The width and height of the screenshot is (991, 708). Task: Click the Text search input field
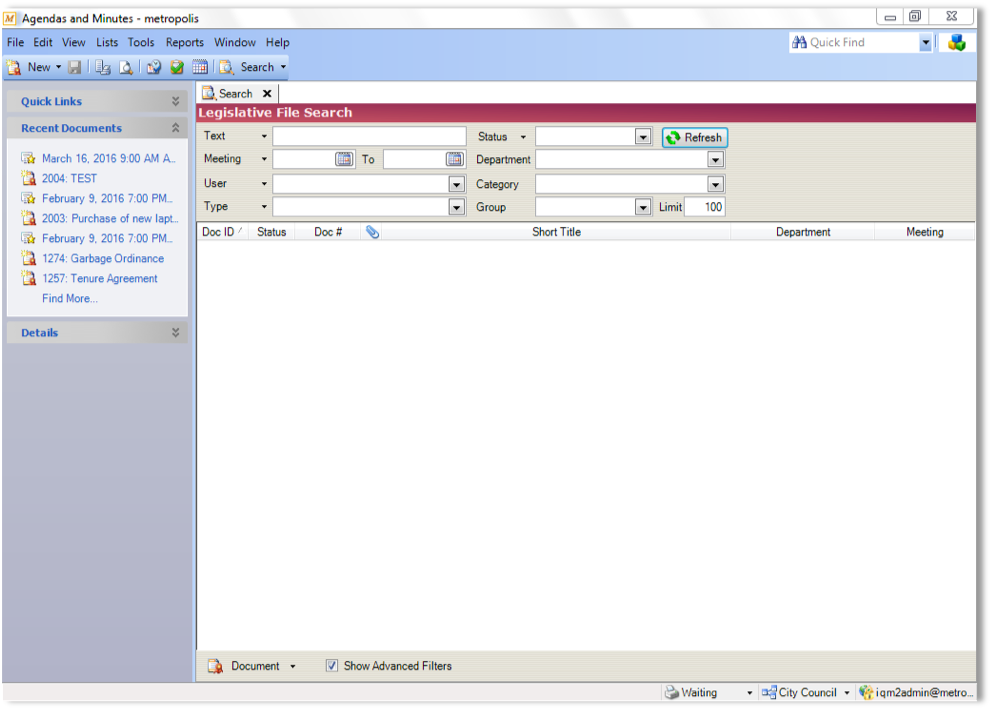coord(369,136)
